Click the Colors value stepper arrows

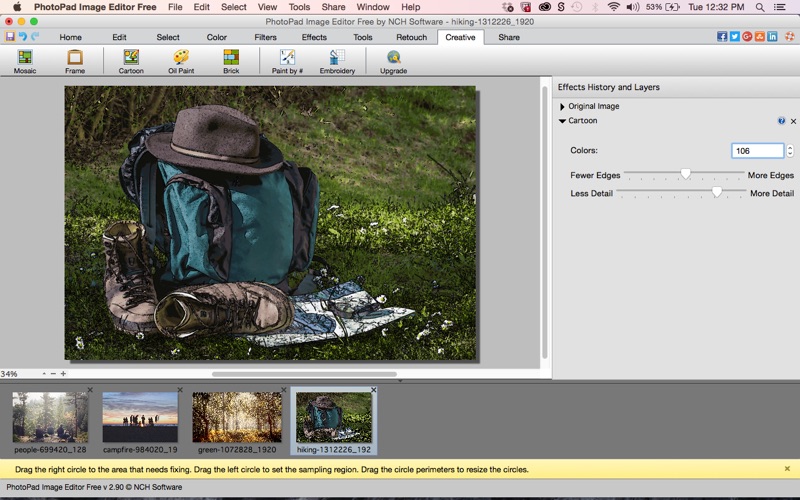[x=790, y=151]
